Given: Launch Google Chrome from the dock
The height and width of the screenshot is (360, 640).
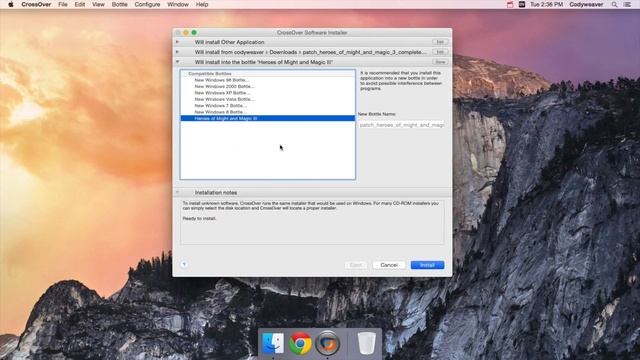Looking at the screenshot, I should [300, 343].
